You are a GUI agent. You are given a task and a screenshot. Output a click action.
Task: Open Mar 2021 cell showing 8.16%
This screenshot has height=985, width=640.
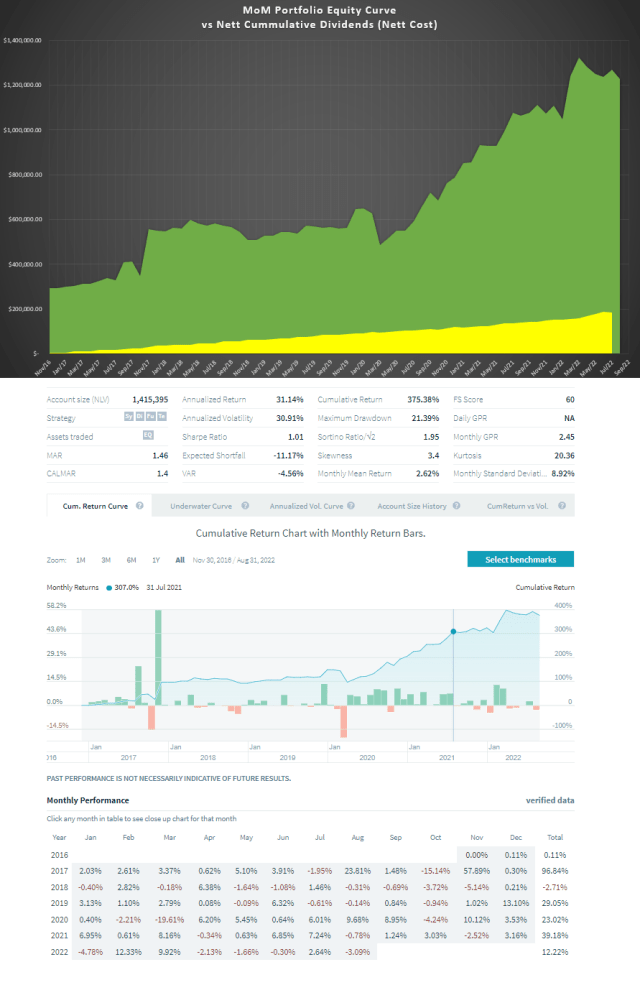point(170,936)
